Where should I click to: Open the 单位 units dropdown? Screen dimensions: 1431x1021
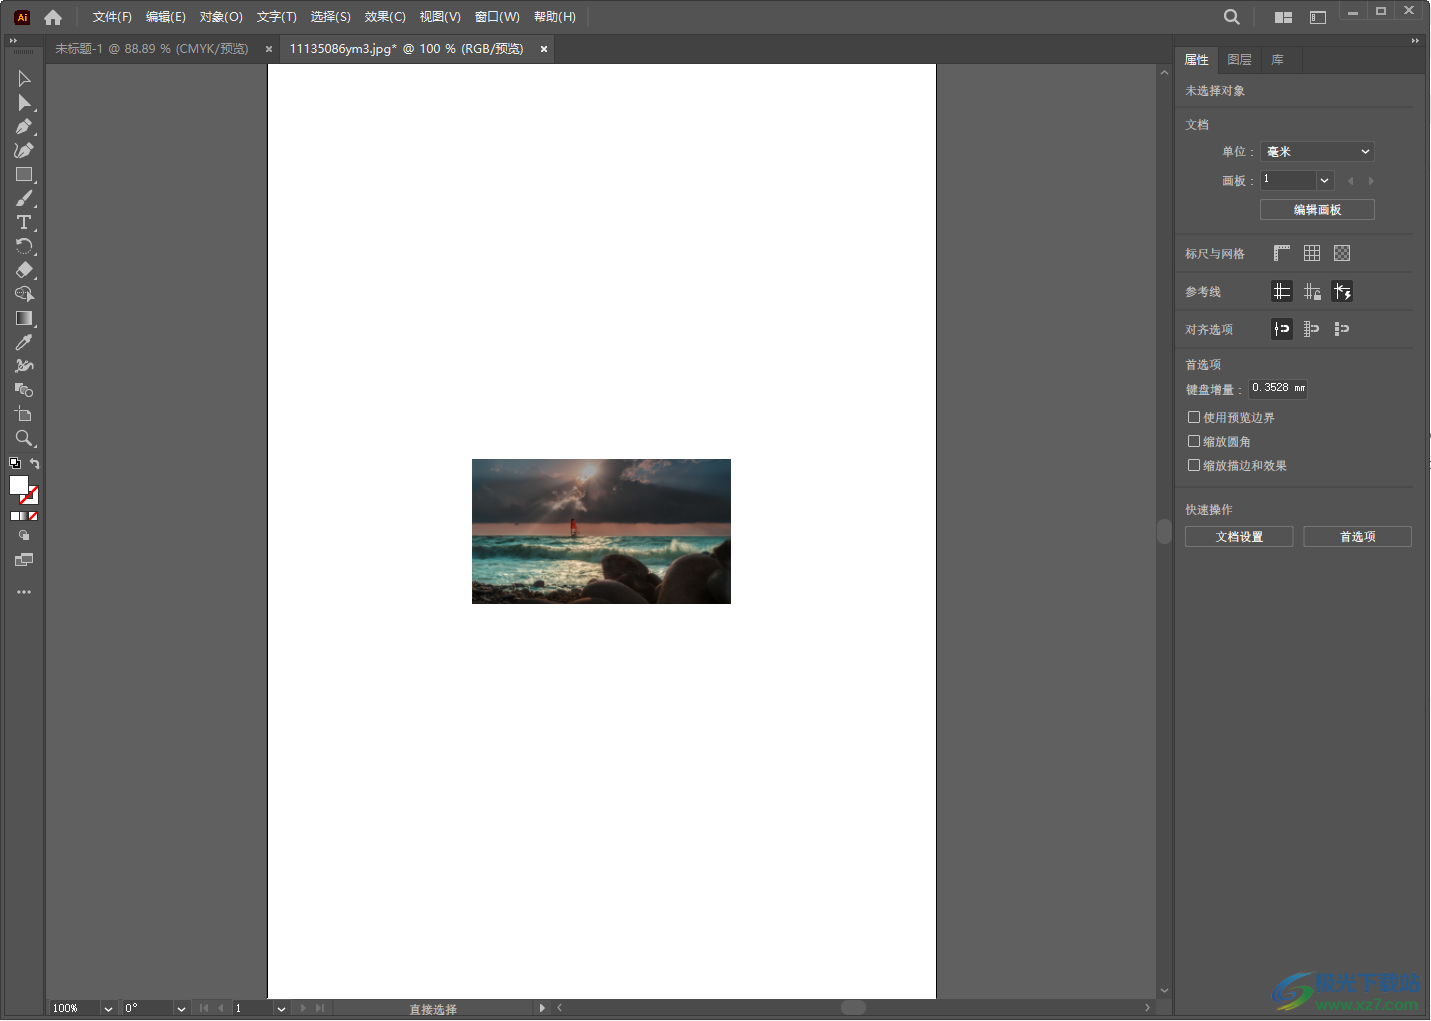click(x=1317, y=152)
